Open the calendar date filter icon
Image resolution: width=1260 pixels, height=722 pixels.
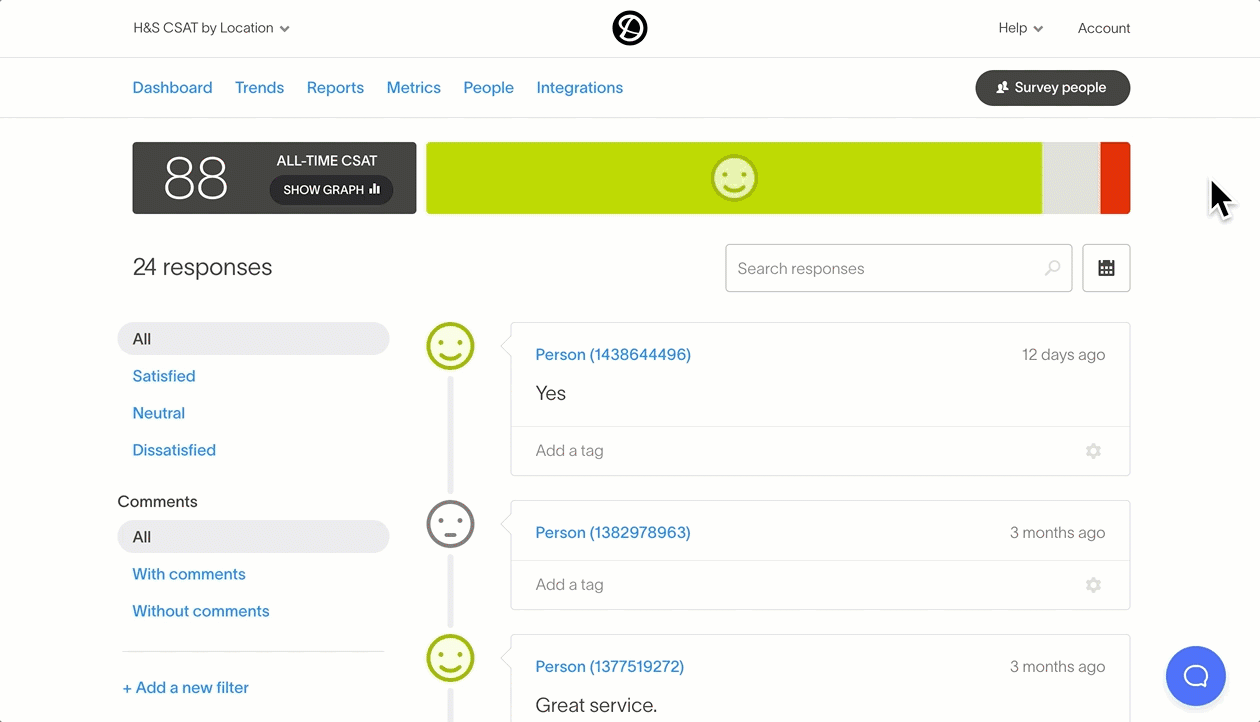coord(1106,268)
